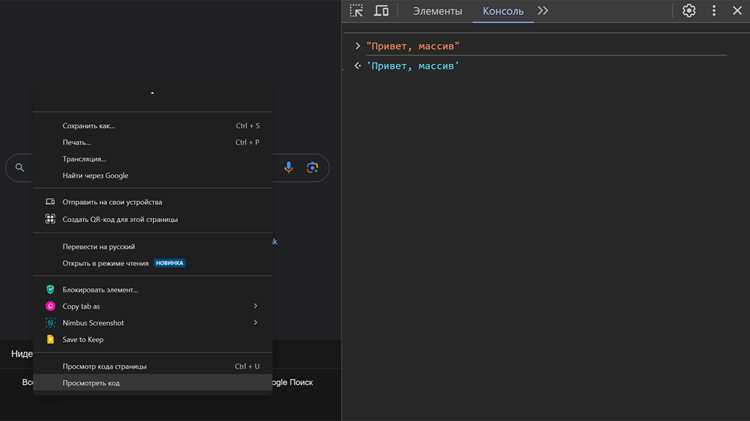Click the send-to-devices icon
Screen dimensions: 750x421
pyautogui.click(x=50, y=202)
